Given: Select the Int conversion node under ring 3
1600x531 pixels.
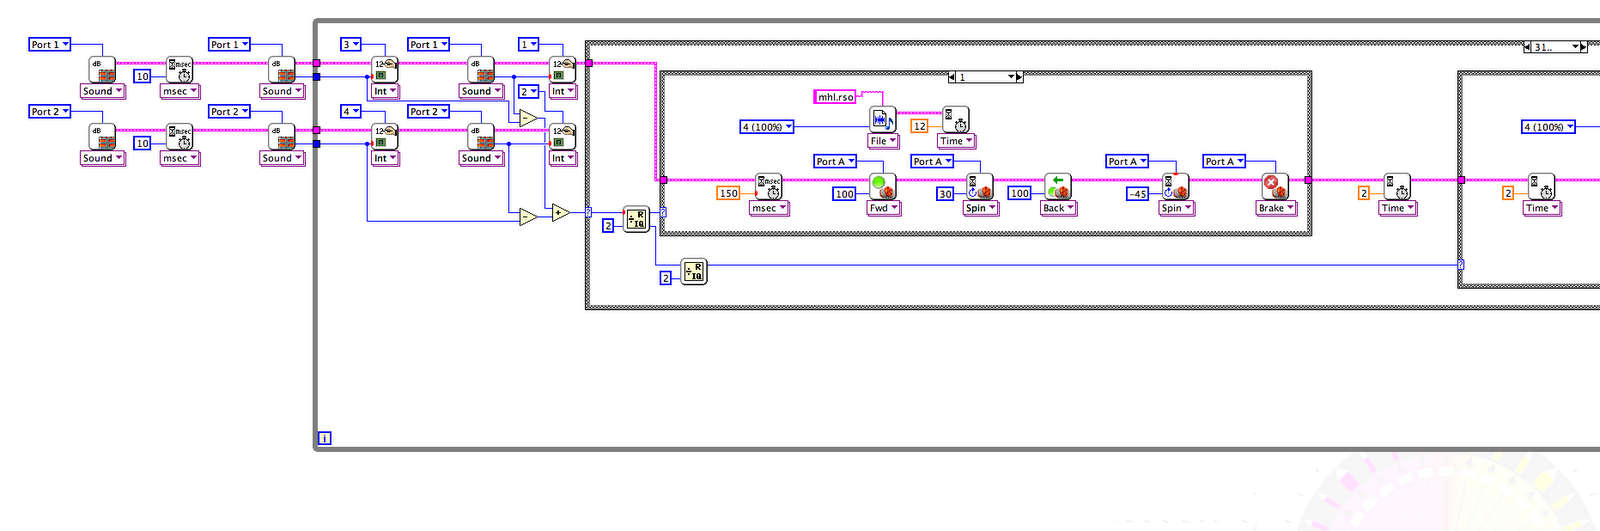Looking at the screenshot, I should coord(385,69).
